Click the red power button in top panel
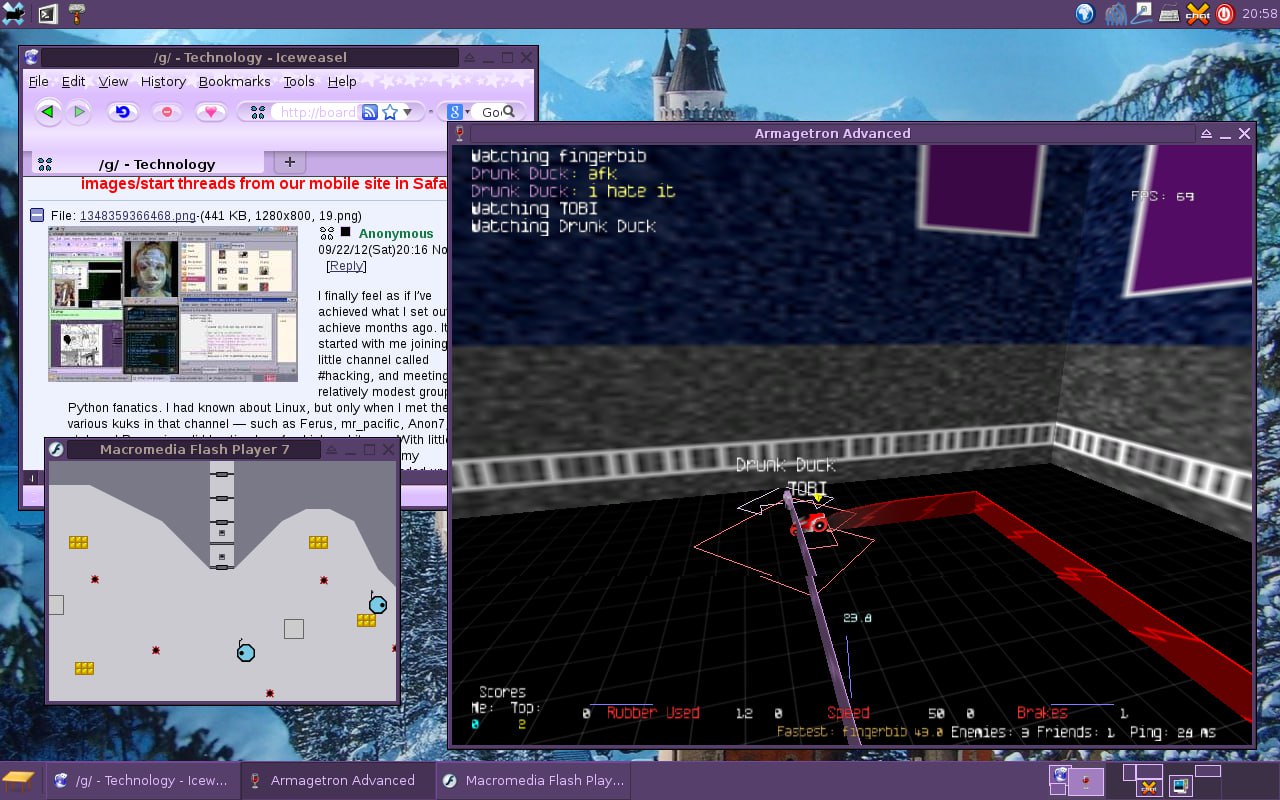This screenshot has height=800, width=1280. (1224, 14)
